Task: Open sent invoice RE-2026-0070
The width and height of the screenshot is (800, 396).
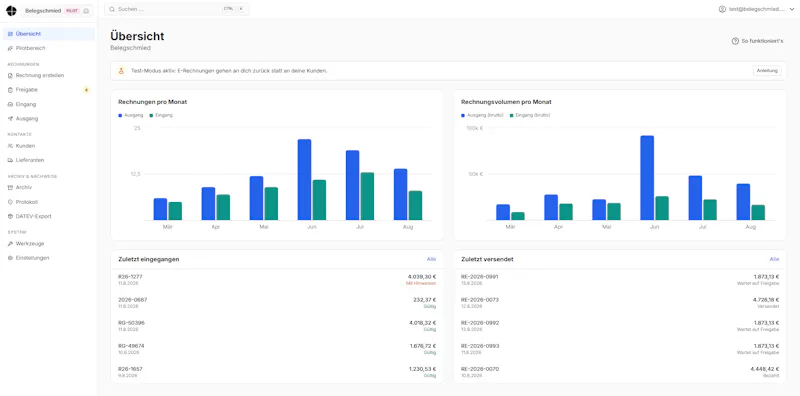Action: [620, 372]
